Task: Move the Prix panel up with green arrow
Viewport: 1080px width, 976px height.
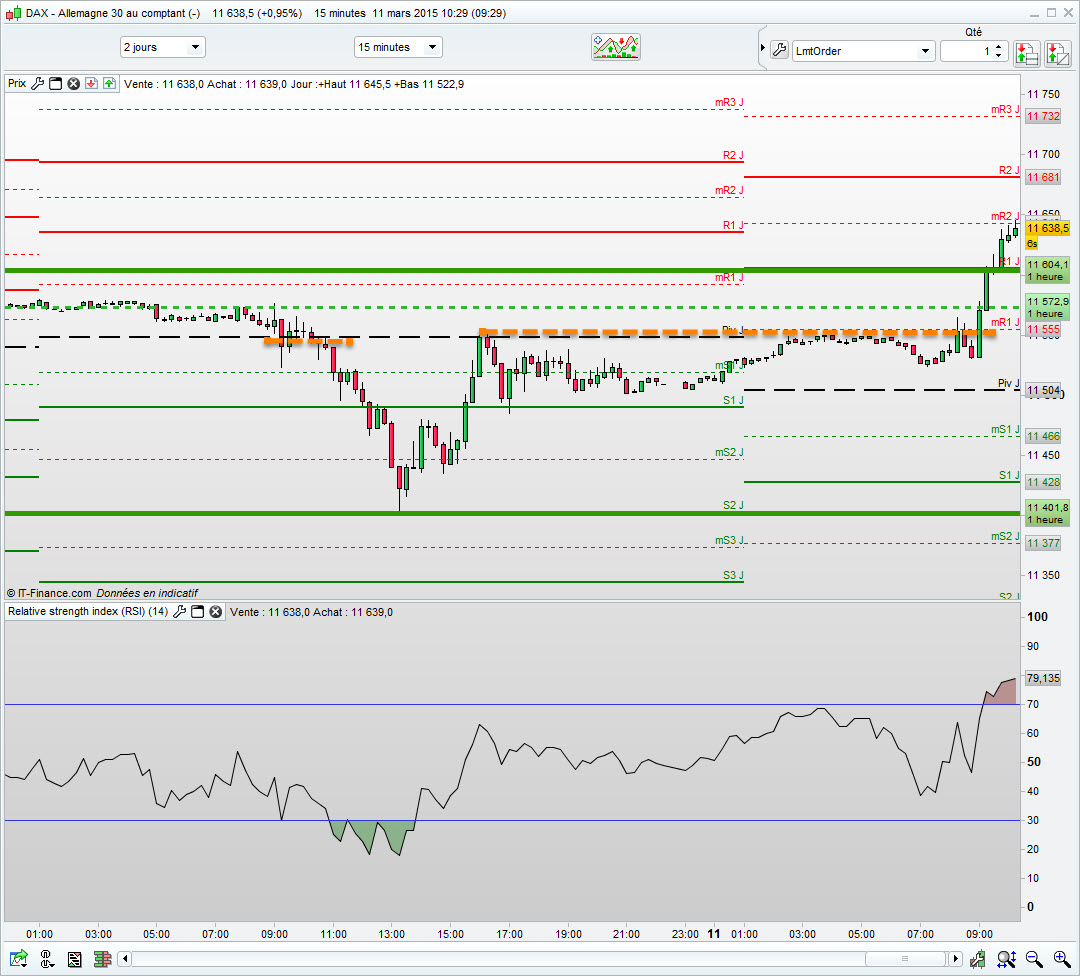Action: (x=108, y=84)
